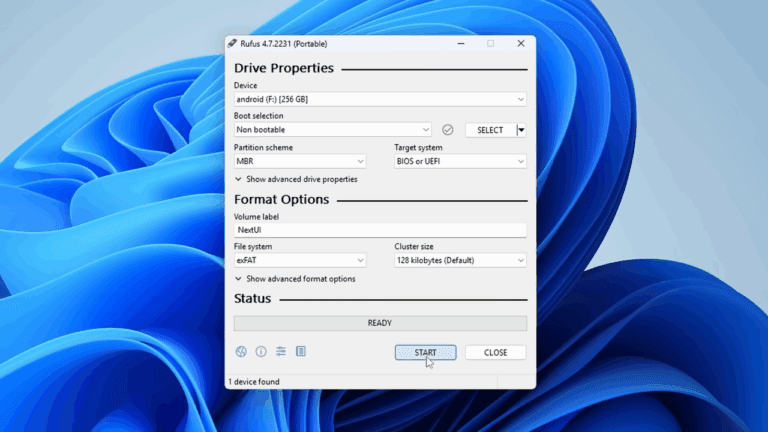The width and height of the screenshot is (768, 432).
Task: Click the Drive Properties heading
Action: (284, 68)
